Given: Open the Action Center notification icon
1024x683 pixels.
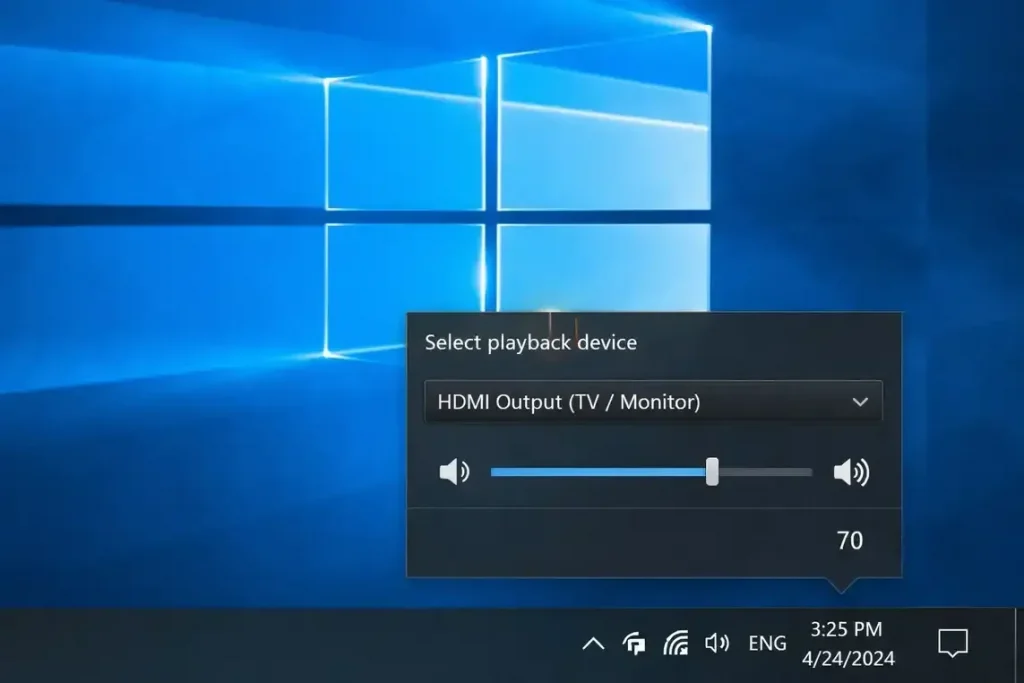Looking at the screenshot, I should point(952,643).
